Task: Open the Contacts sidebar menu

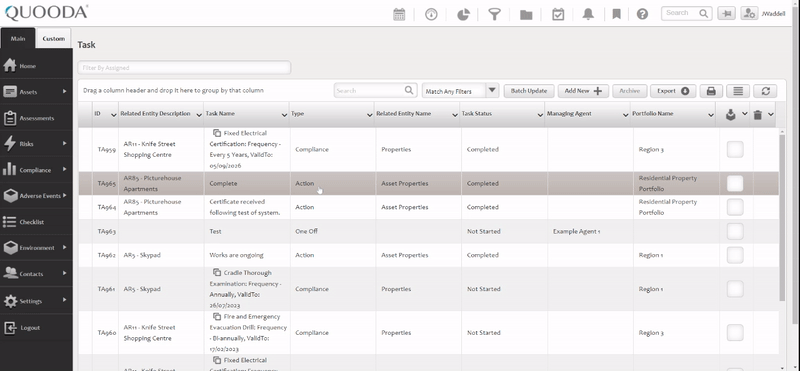Action: tap(36, 274)
